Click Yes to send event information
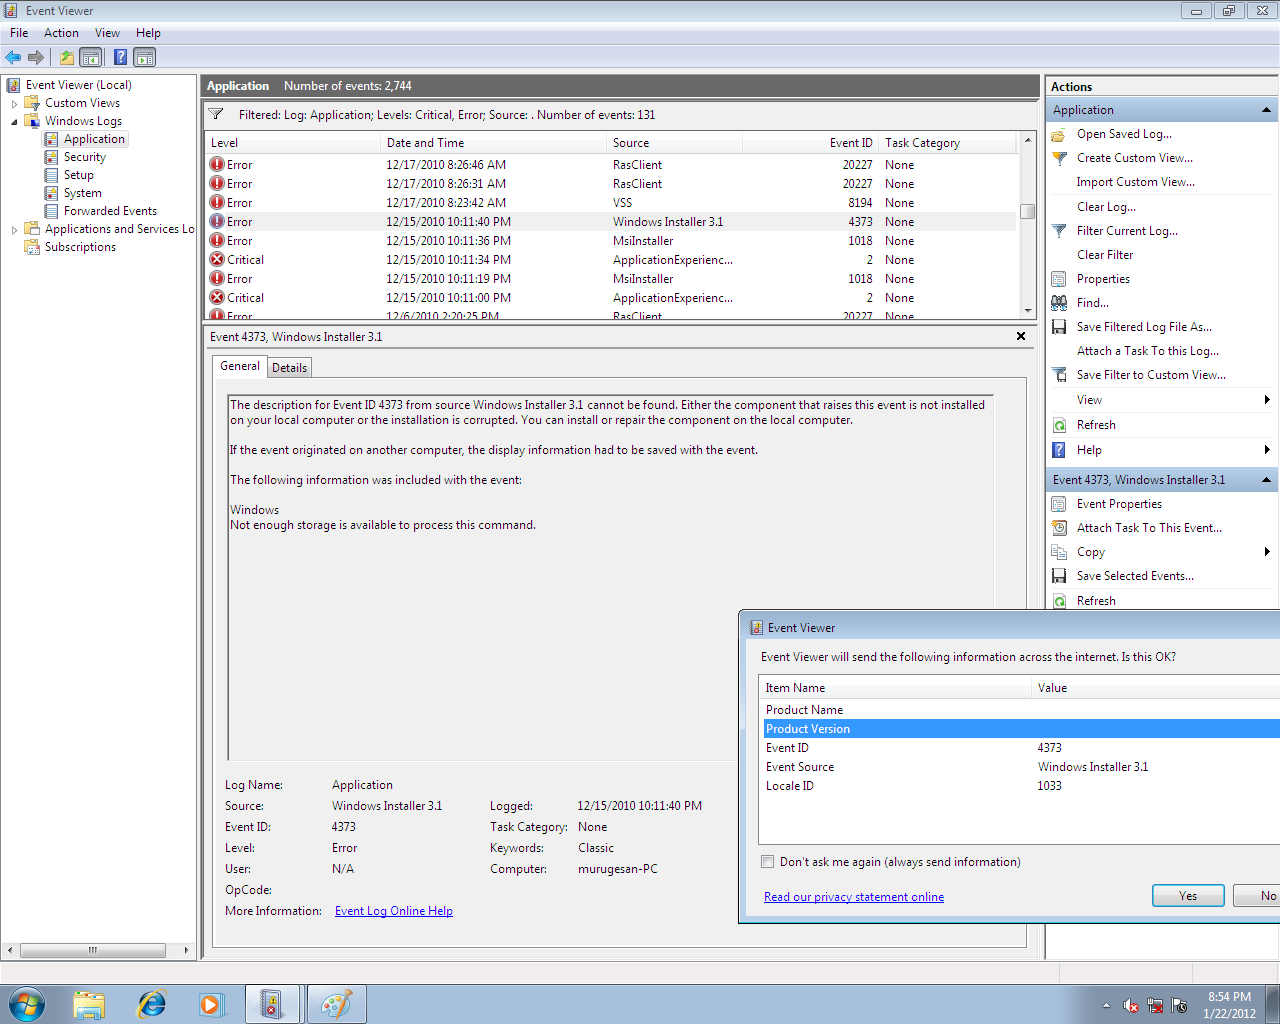Screen dimensions: 1280x1024 coord(1188,895)
